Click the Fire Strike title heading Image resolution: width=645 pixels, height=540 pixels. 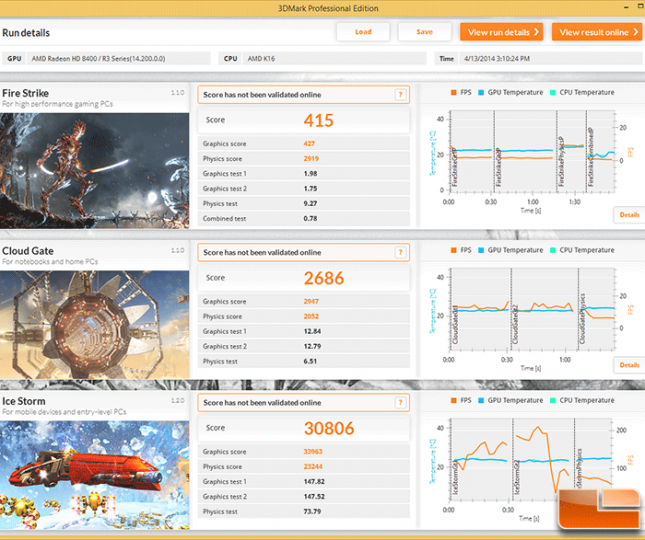tap(26, 93)
